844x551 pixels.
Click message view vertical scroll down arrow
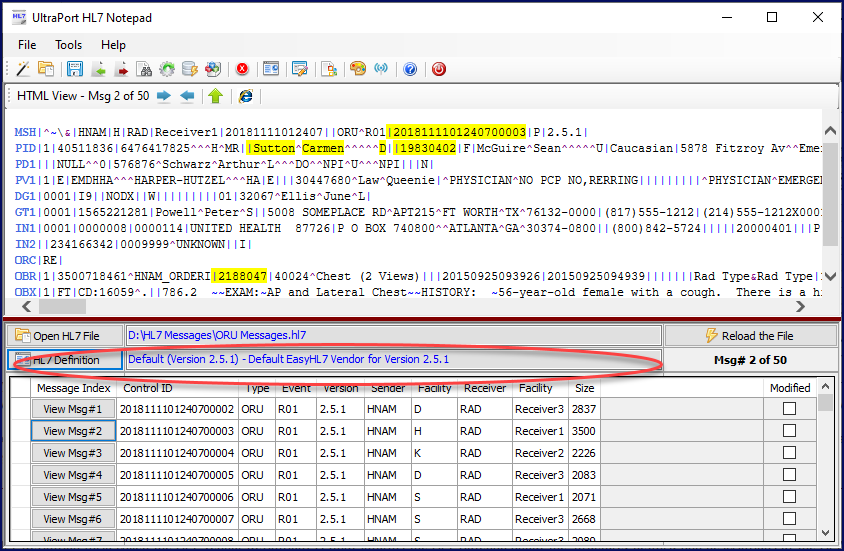830,276
